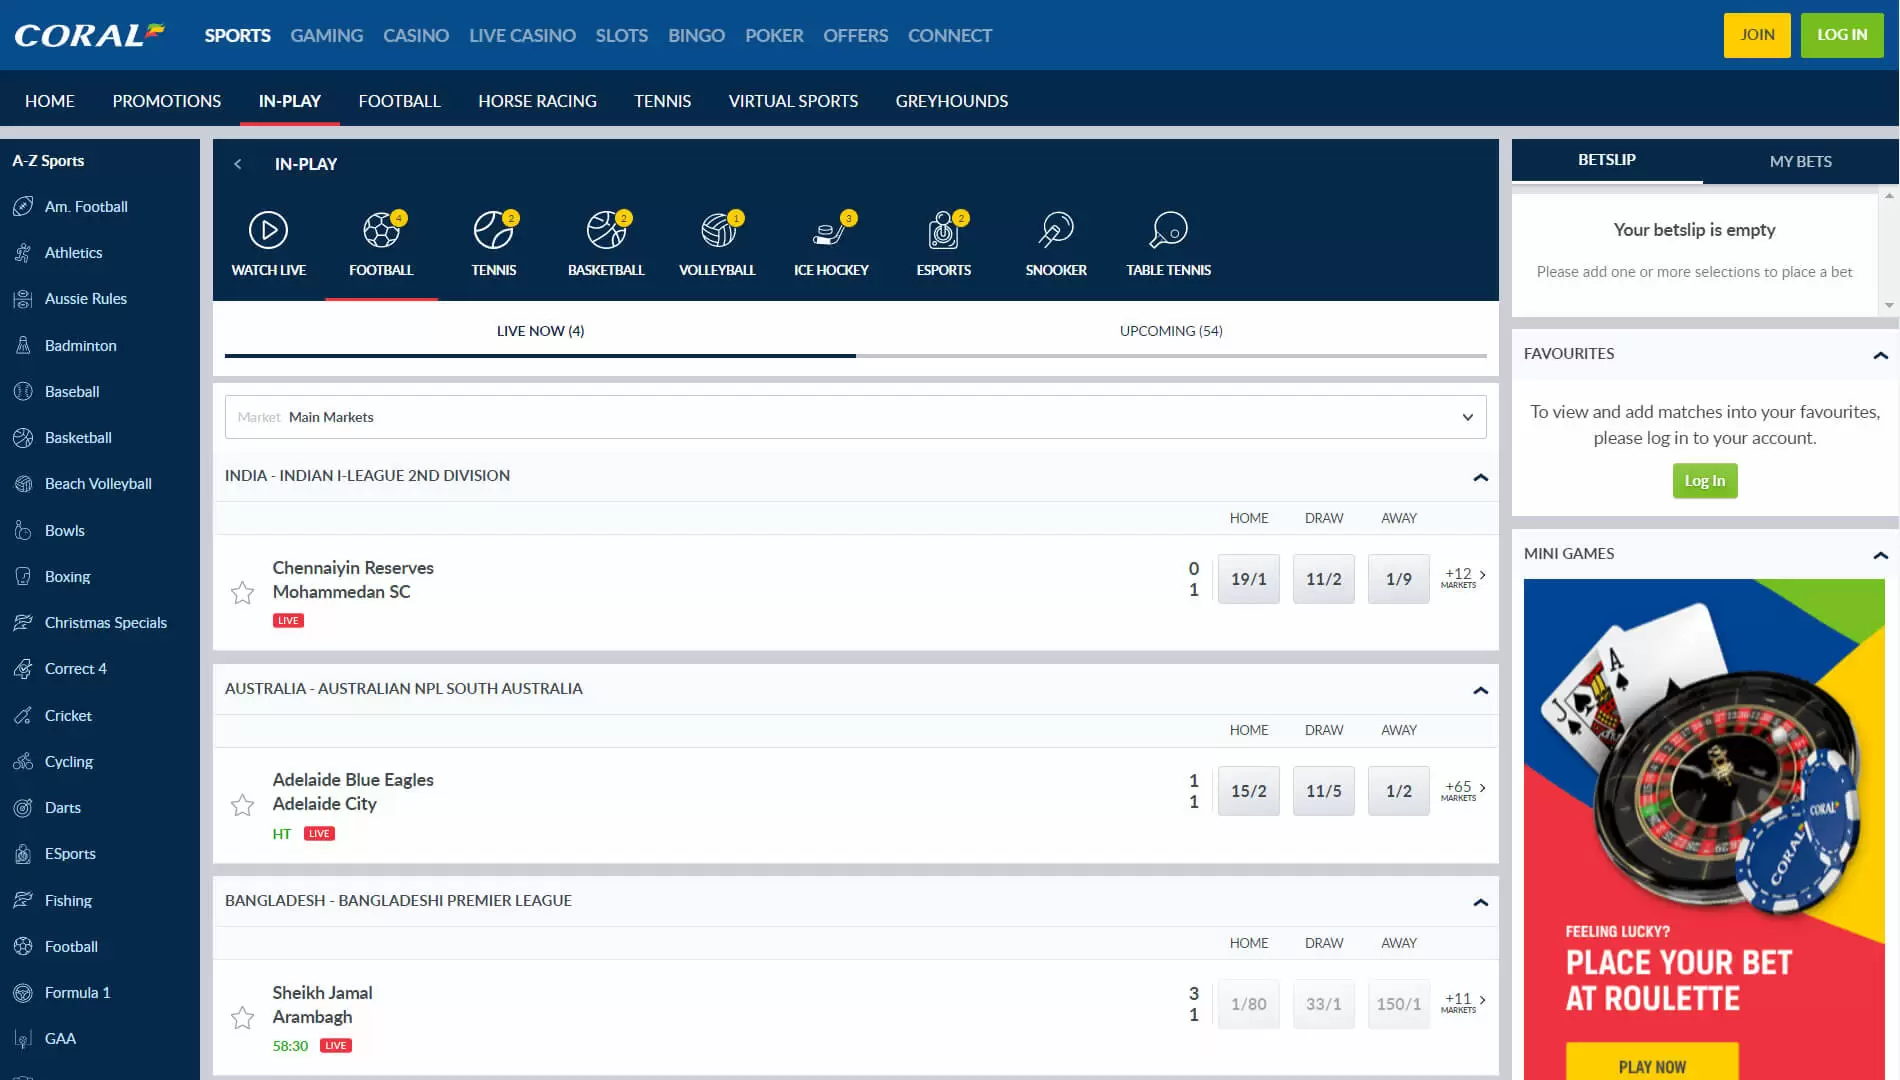Select the Volleyball sport icon

717,231
